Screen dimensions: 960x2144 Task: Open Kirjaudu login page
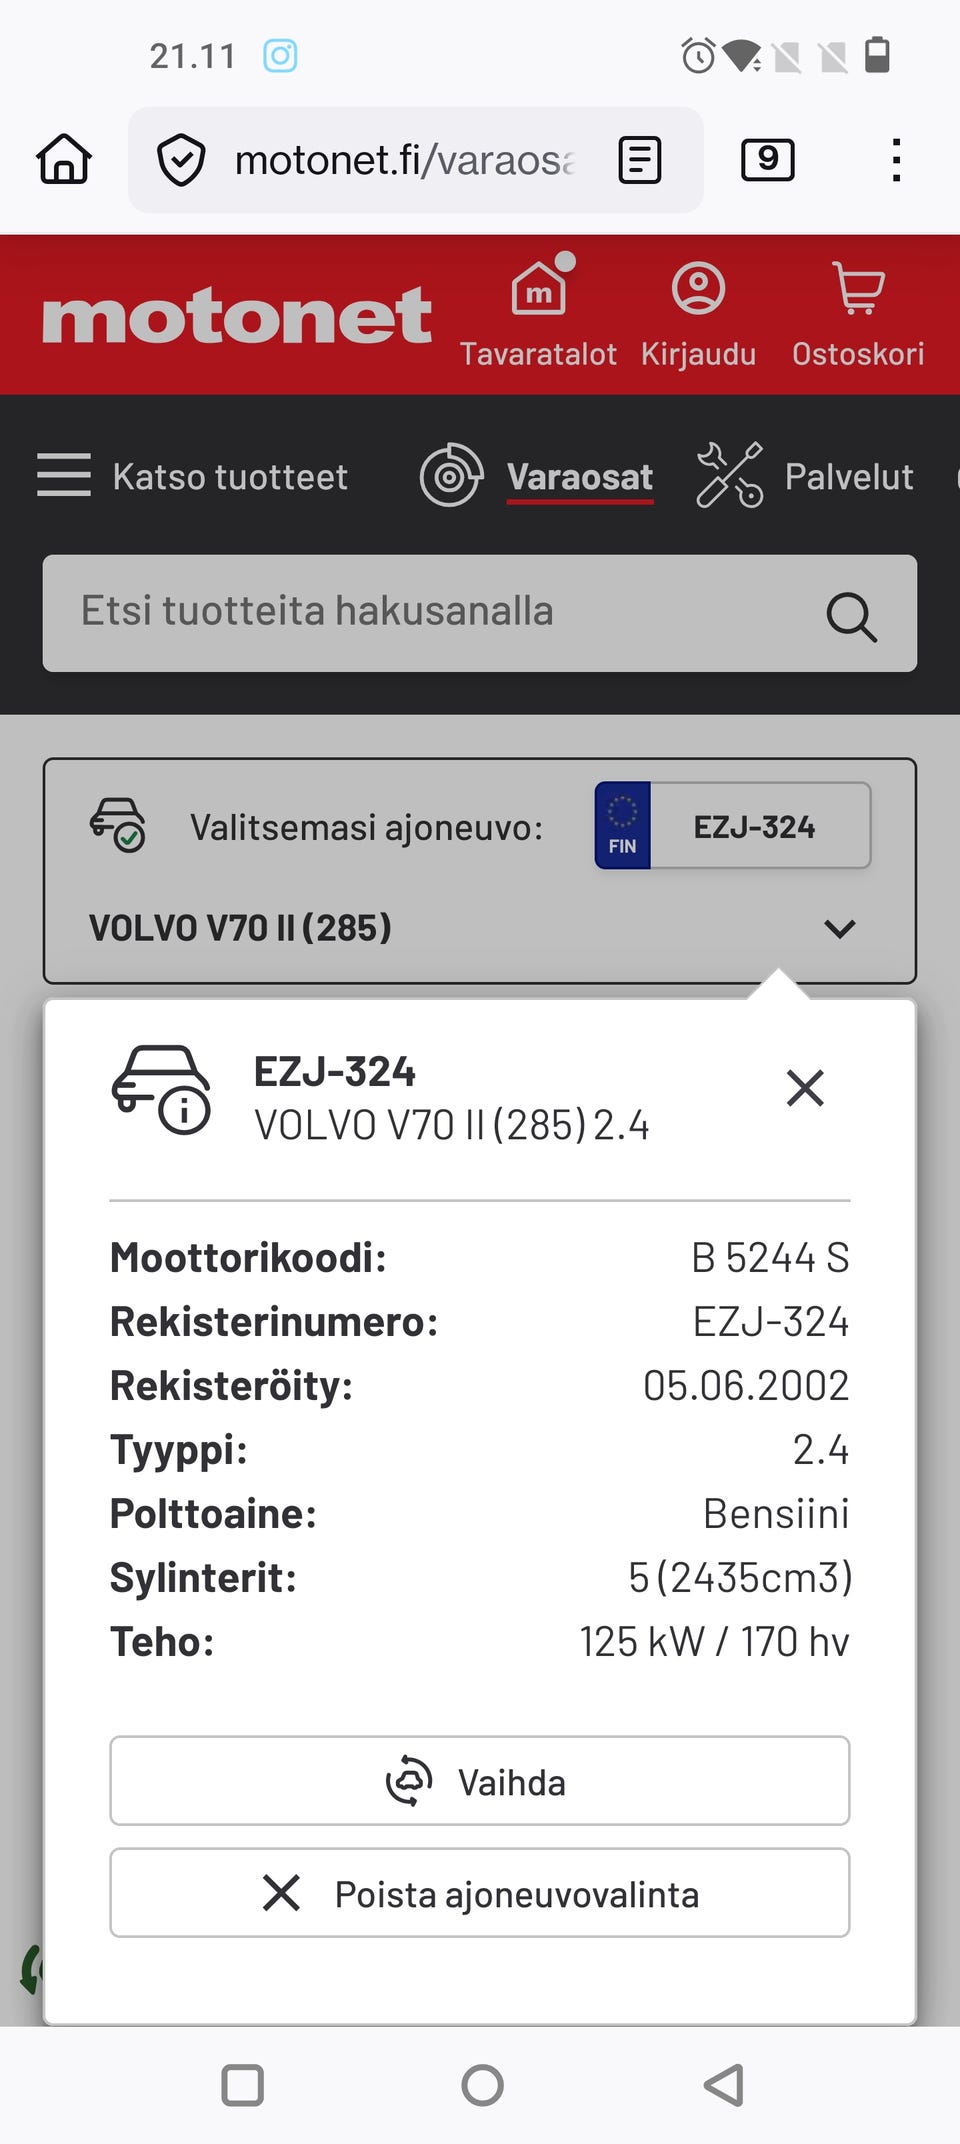(x=698, y=313)
